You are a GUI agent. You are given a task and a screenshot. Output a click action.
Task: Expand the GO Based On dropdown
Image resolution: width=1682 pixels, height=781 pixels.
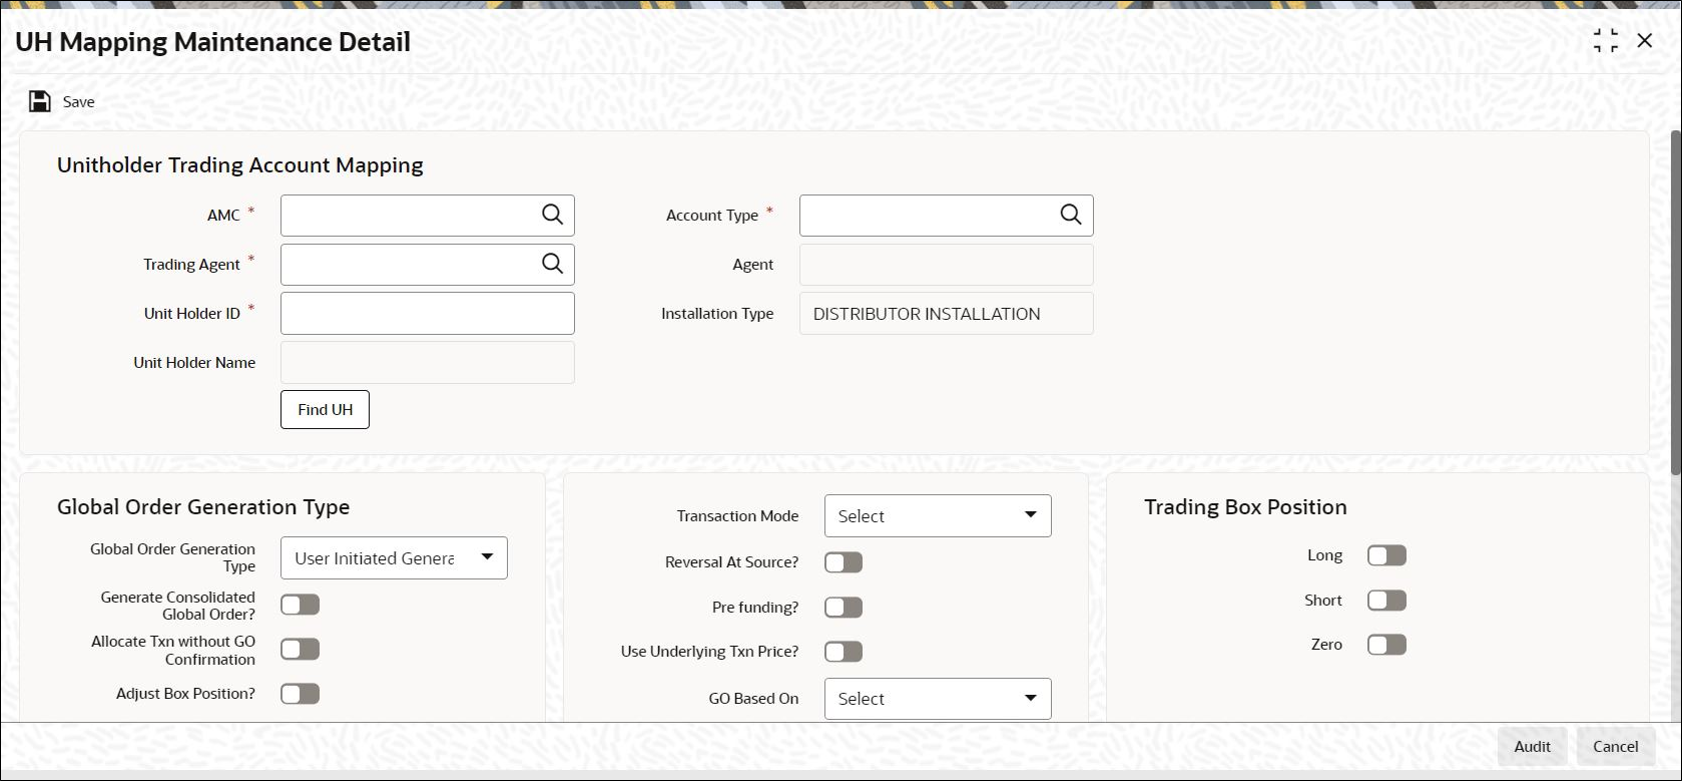(938, 699)
